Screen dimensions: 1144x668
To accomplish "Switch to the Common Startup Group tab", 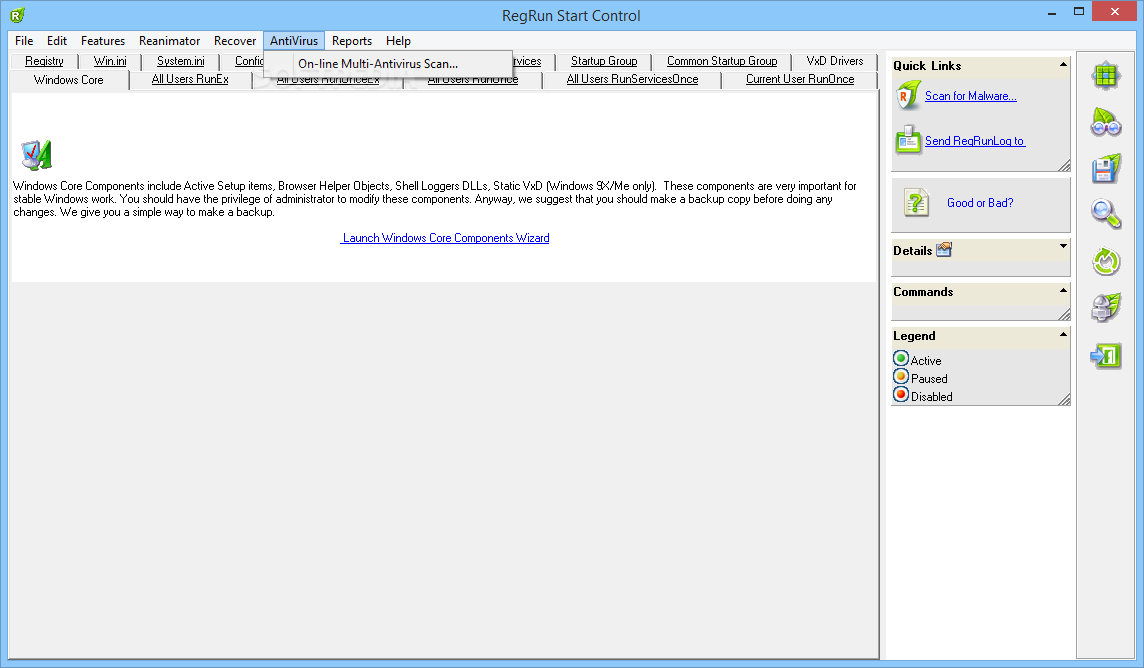I will coord(722,61).
